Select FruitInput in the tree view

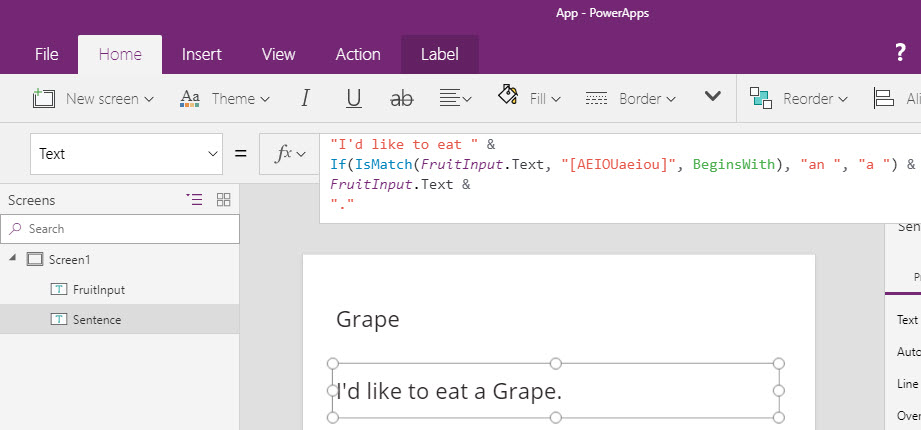tap(99, 289)
